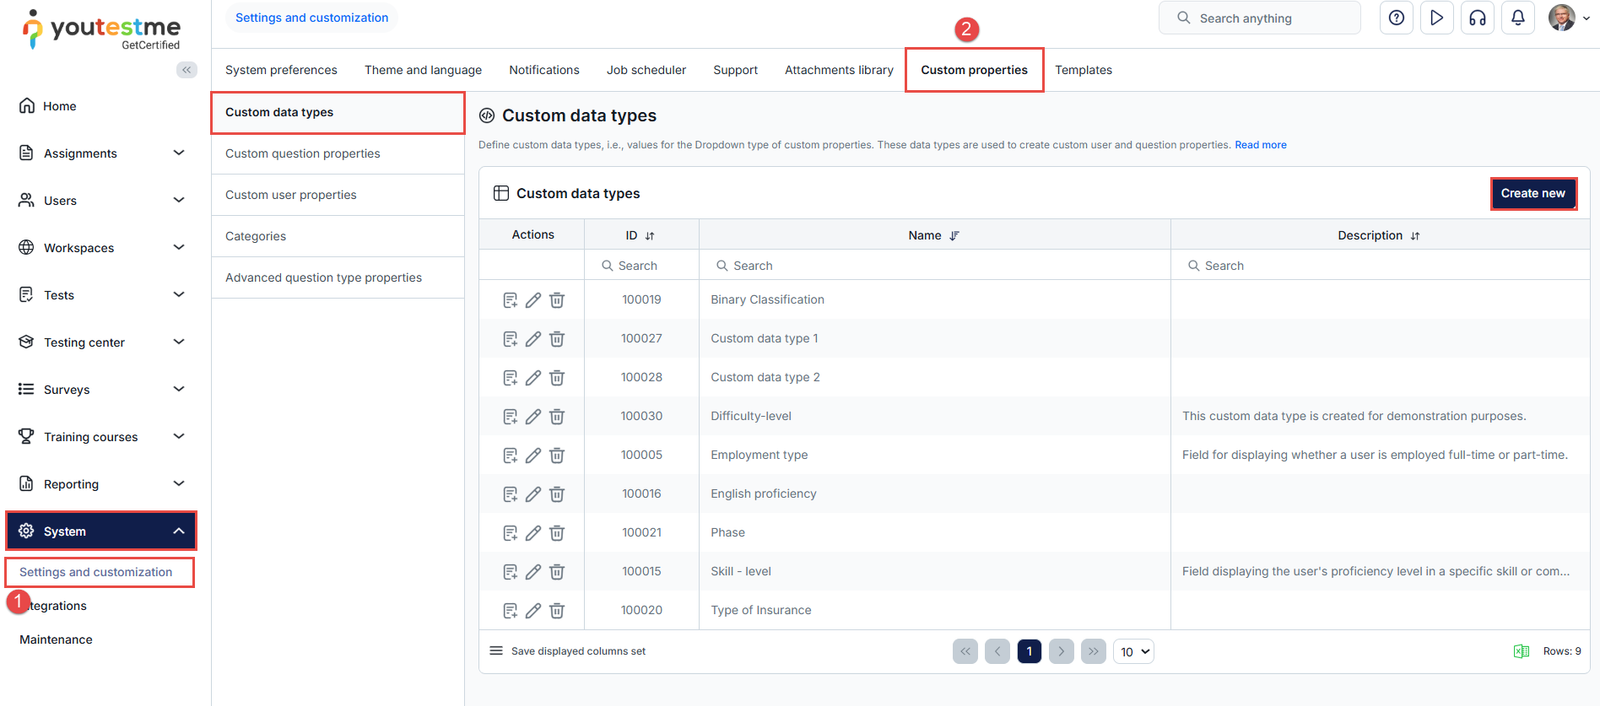Collapse the left sidebar with double-chevron

(x=187, y=70)
